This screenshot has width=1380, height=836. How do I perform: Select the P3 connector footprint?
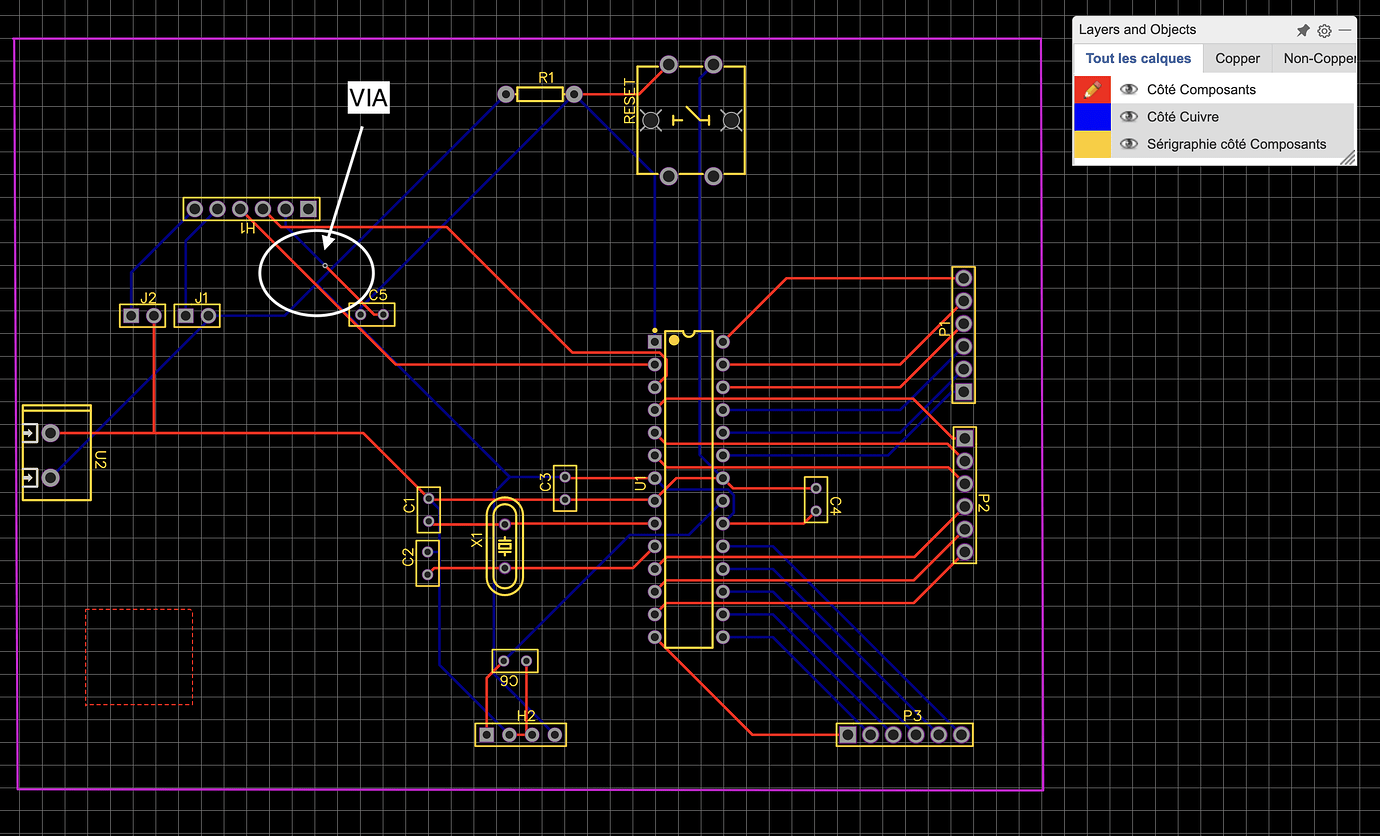tap(903, 735)
